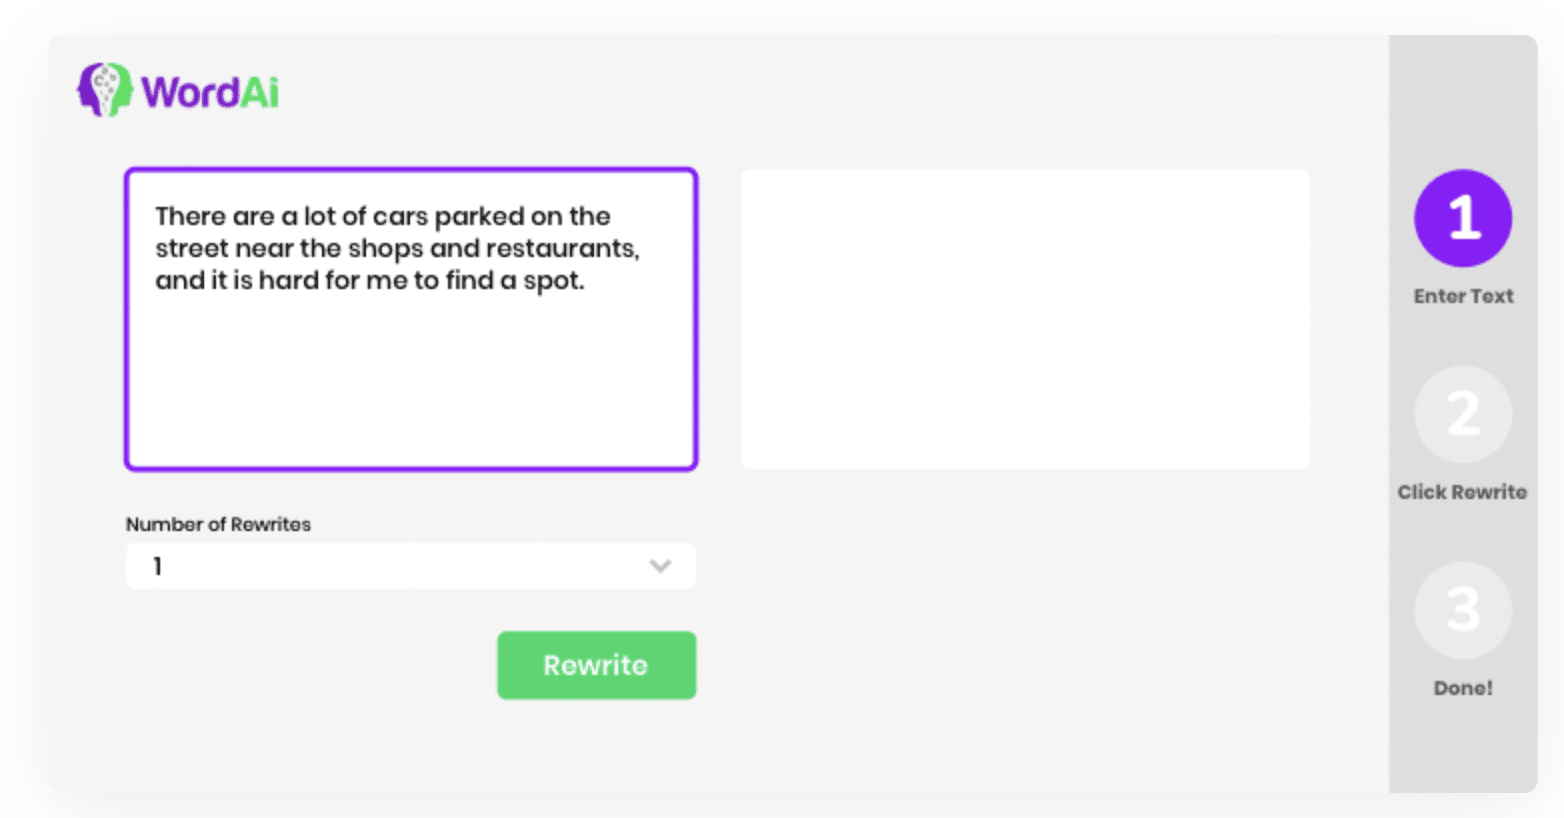1564x818 pixels.
Task: Click the Done! step label
Action: 1463,688
